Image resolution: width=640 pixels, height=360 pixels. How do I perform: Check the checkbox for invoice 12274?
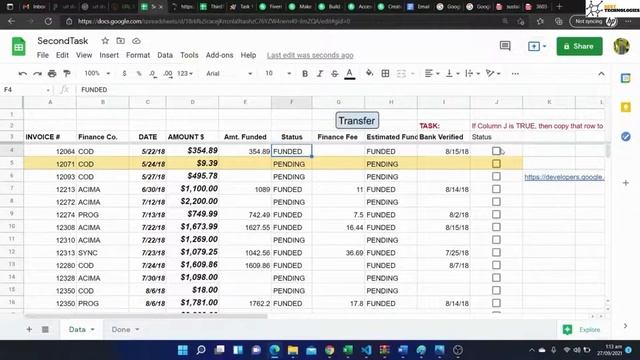tap(496, 214)
